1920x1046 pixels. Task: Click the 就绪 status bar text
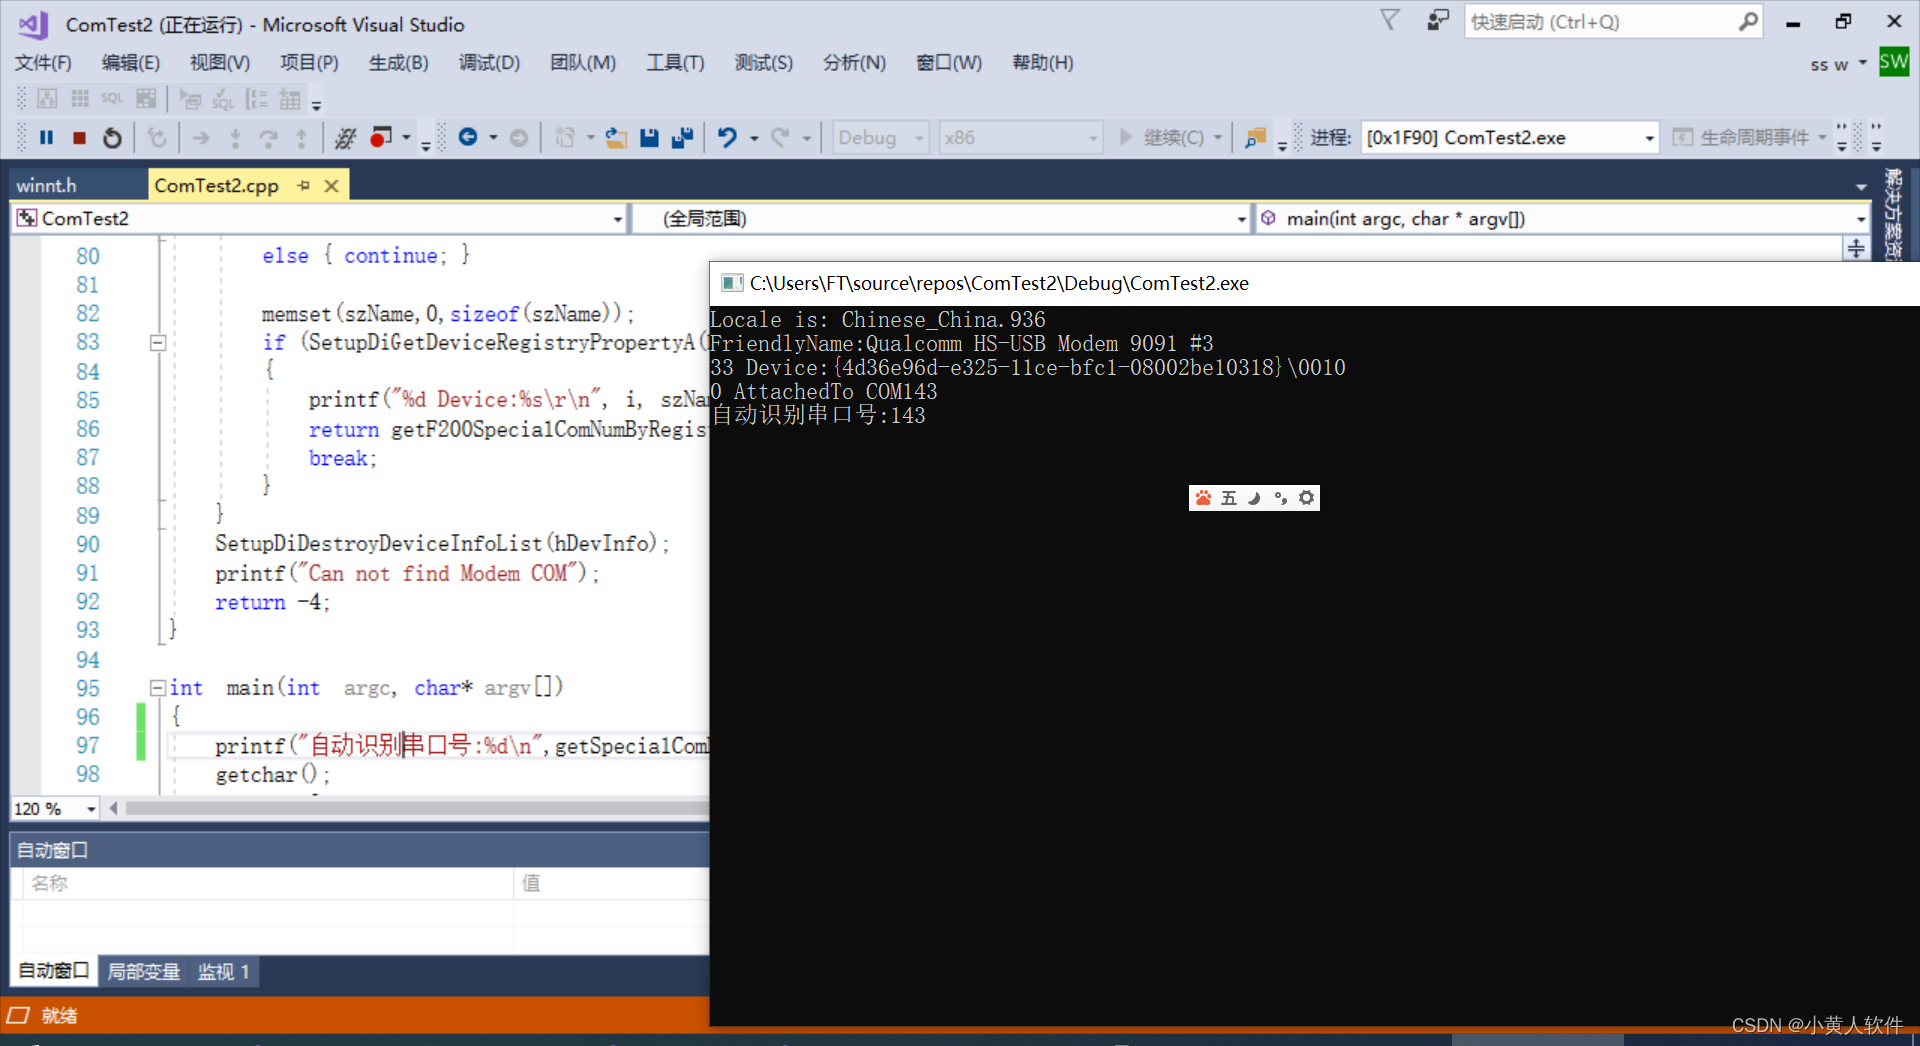click(59, 1016)
